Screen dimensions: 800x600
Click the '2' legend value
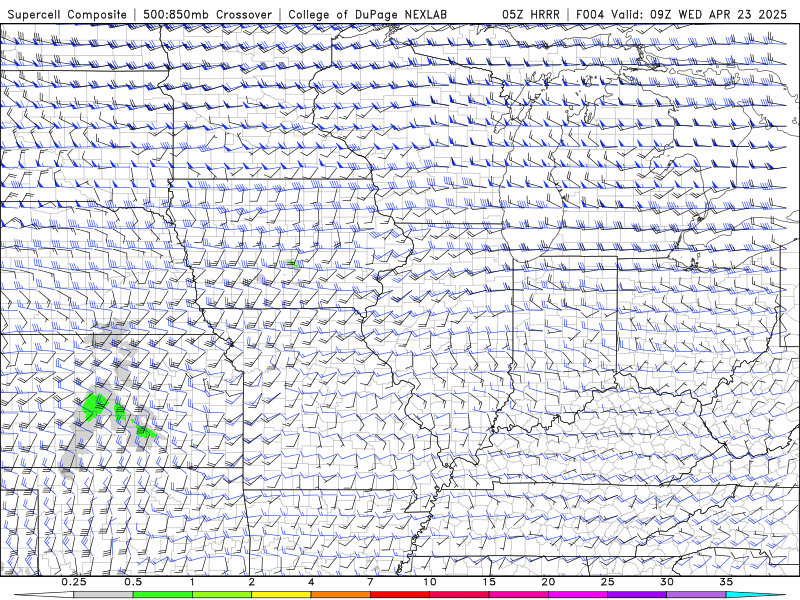pyautogui.click(x=252, y=582)
